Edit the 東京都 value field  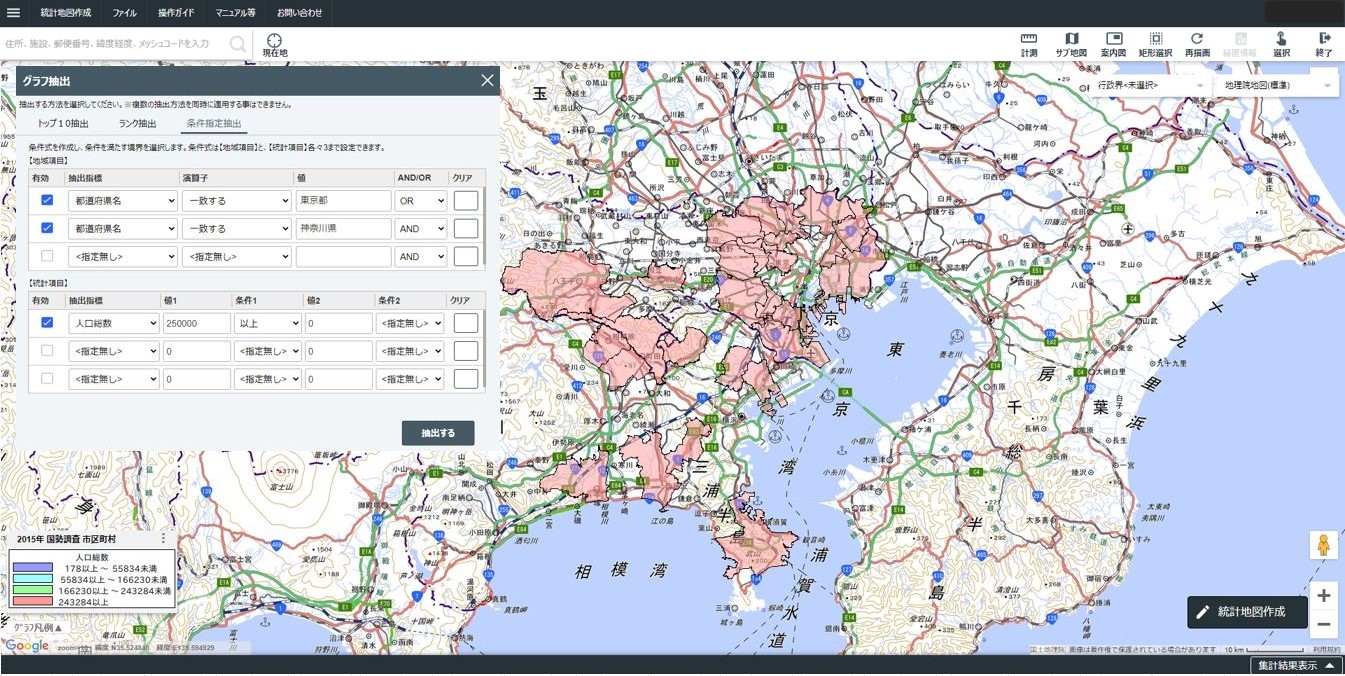343,200
